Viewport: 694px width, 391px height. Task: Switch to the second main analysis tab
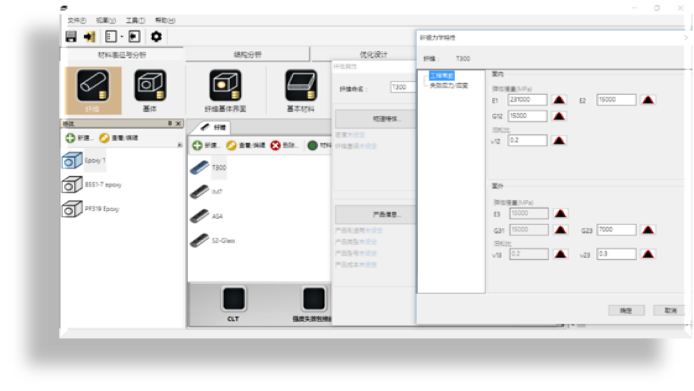point(247,54)
